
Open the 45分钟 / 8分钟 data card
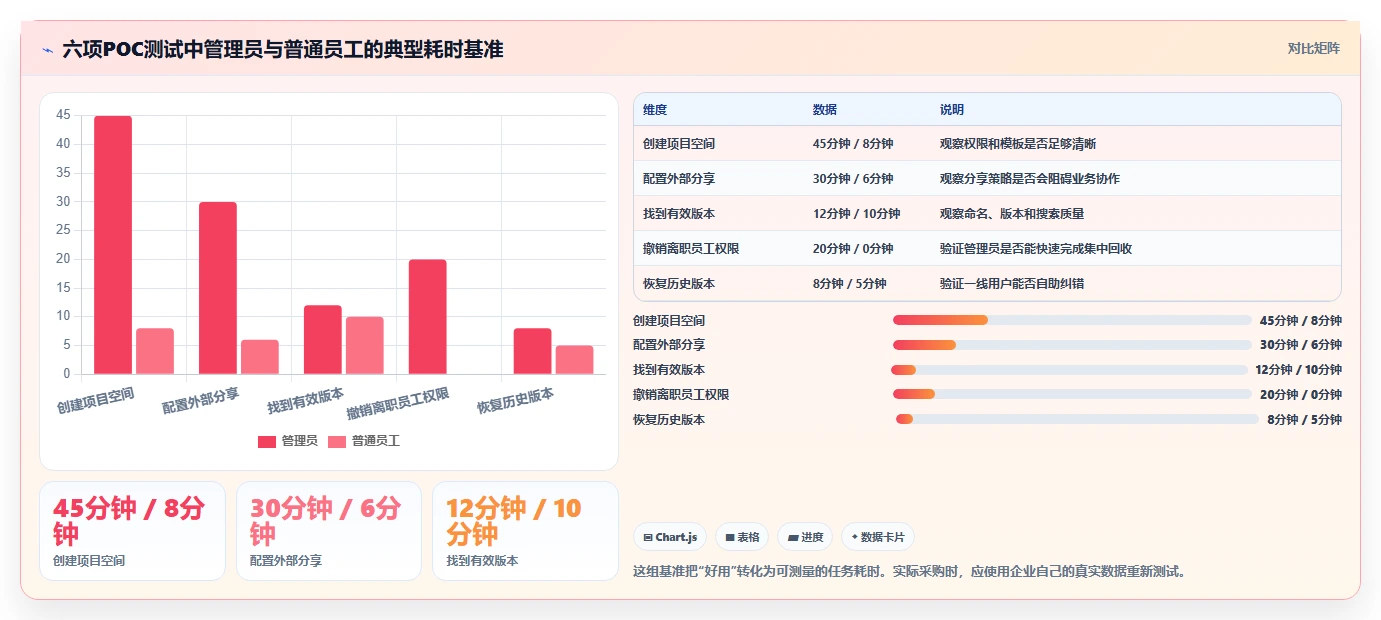click(x=132, y=531)
